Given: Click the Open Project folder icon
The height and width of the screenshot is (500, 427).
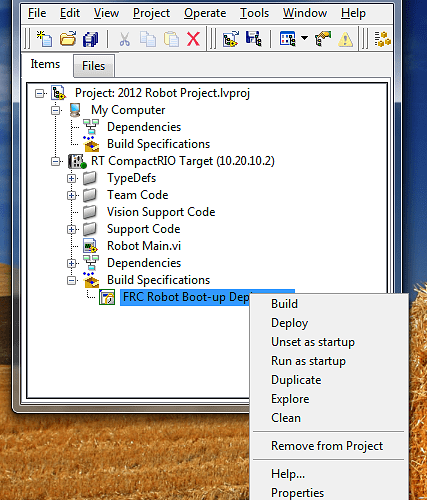Looking at the screenshot, I should [68, 39].
